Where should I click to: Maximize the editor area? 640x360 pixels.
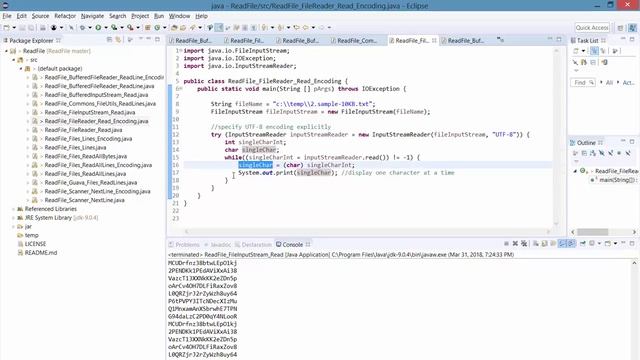(x=559, y=39)
